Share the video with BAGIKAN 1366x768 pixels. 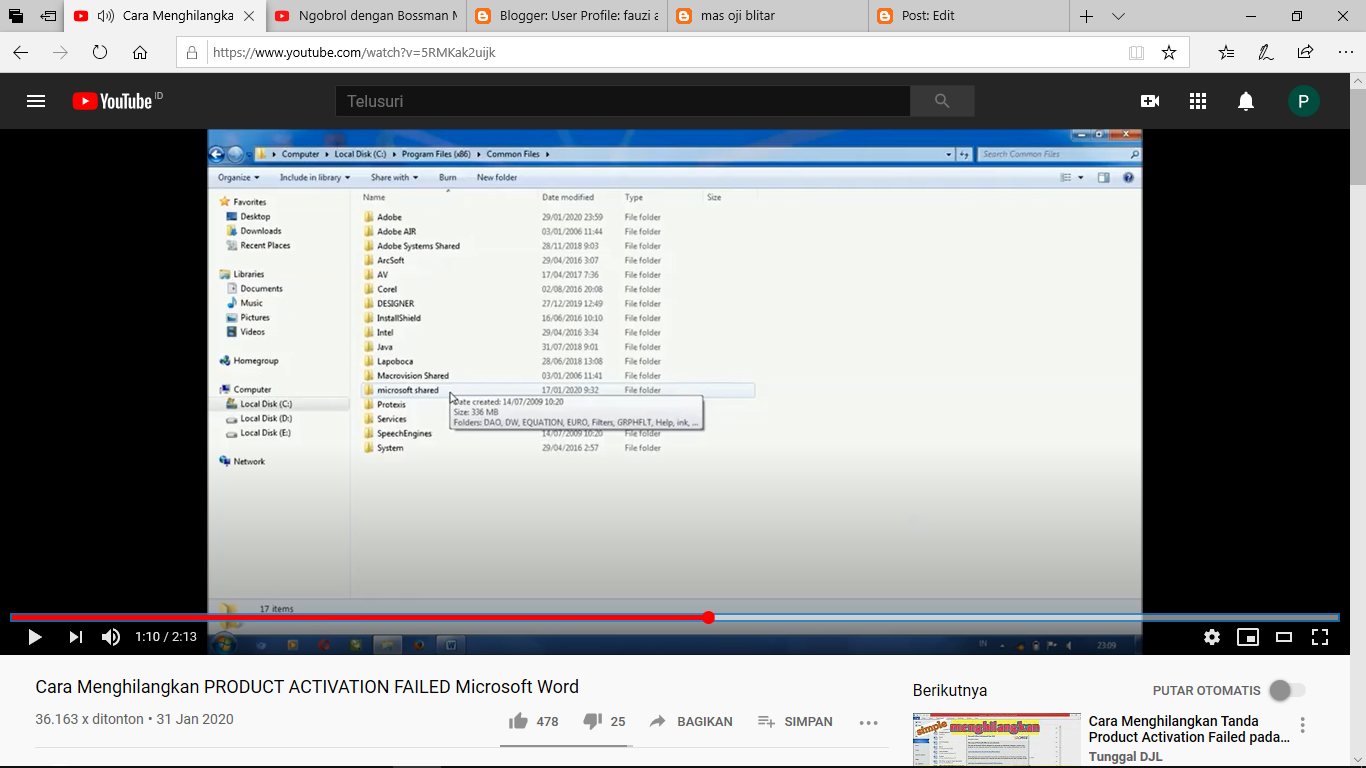[x=691, y=721]
